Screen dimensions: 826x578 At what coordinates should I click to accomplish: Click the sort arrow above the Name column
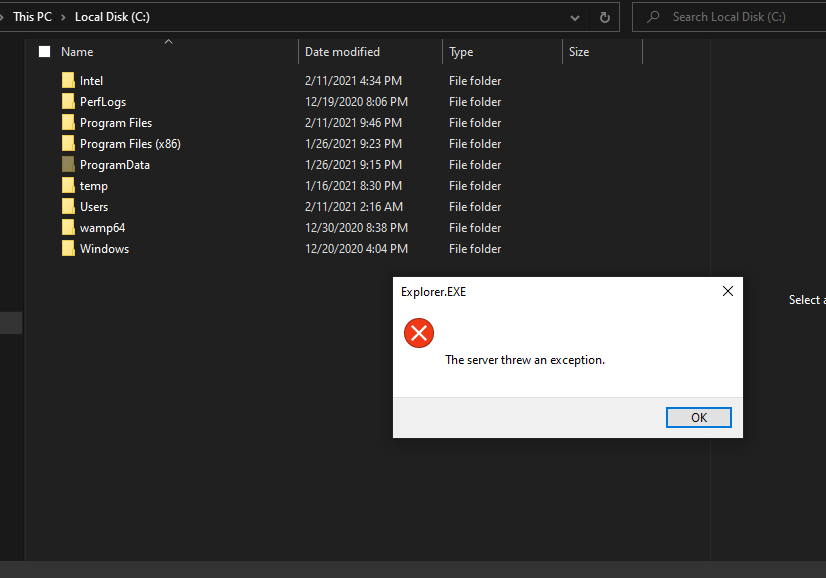pos(168,42)
